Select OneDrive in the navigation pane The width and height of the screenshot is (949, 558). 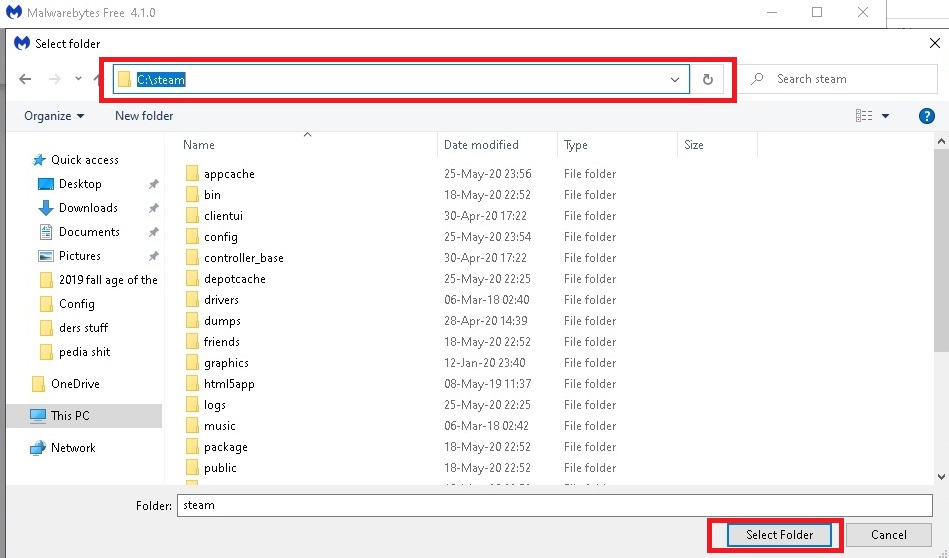(x=65, y=384)
